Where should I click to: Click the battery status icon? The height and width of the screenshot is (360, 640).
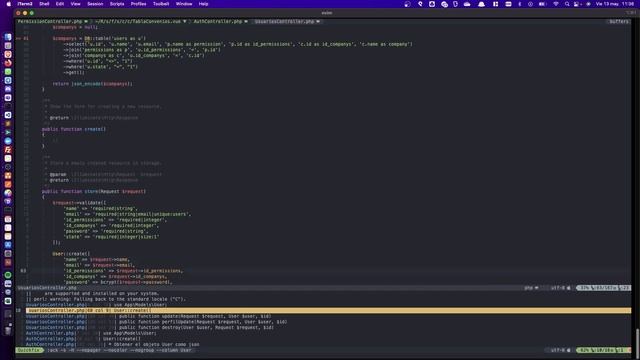click(x=542, y=4)
